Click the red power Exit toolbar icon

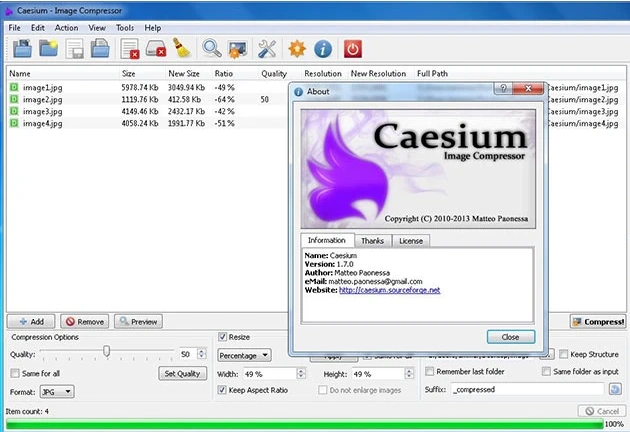pyautogui.click(x=353, y=49)
